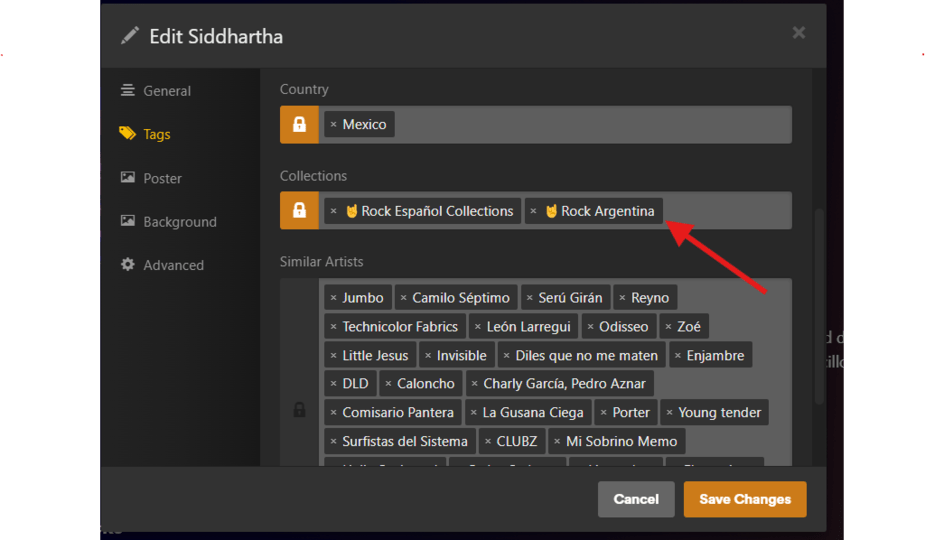Open the Background section
This screenshot has width=925, height=540.
coord(169,222)
